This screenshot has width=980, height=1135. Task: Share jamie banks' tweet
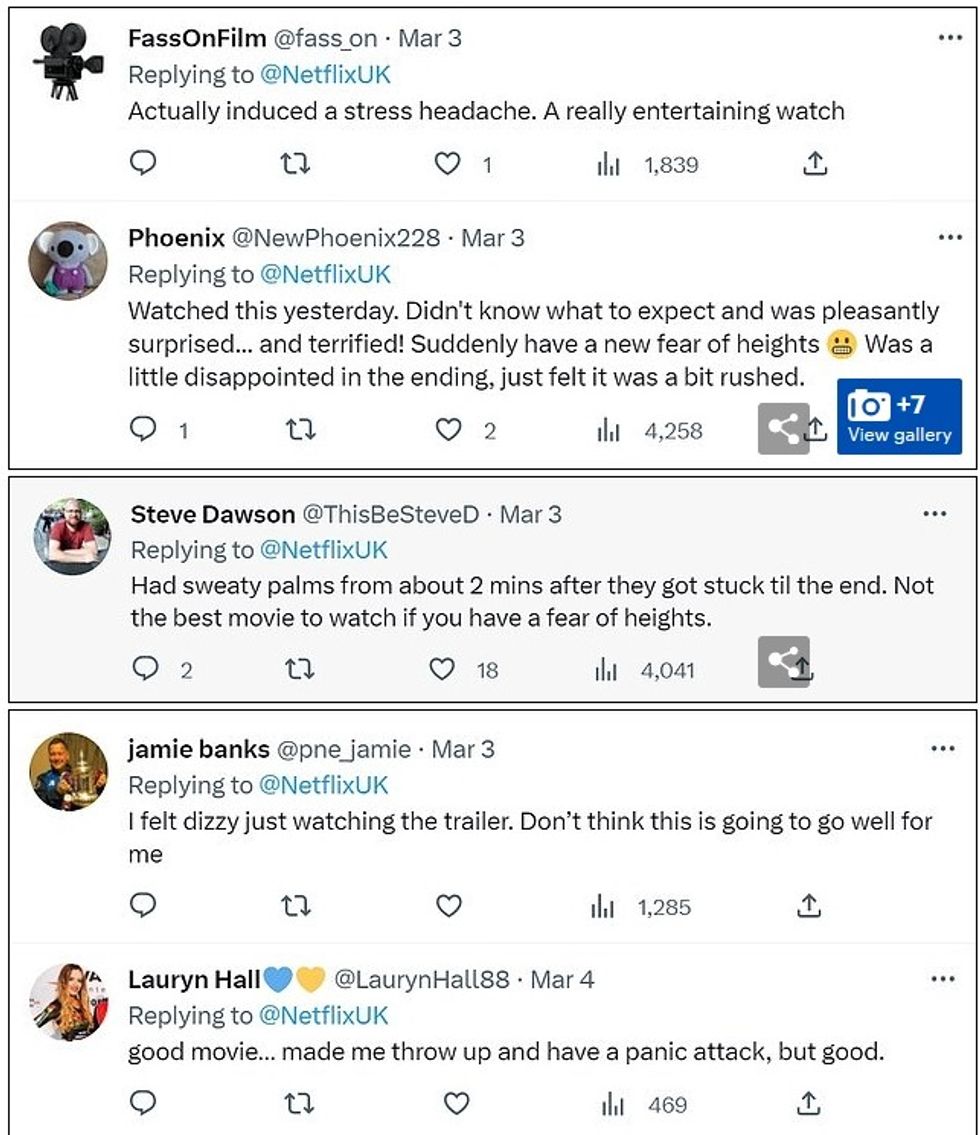(x=808, y=906)
